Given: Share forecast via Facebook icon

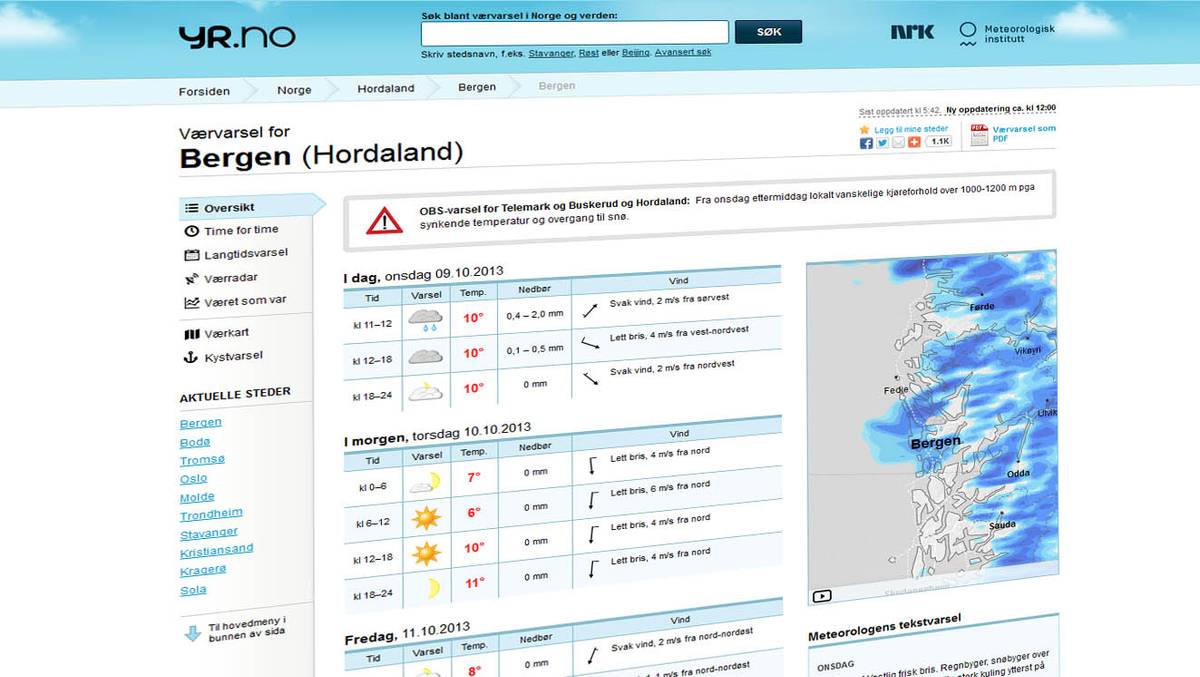Looking at the screenshot, I should pyautogui.click(x=866, y=143).
